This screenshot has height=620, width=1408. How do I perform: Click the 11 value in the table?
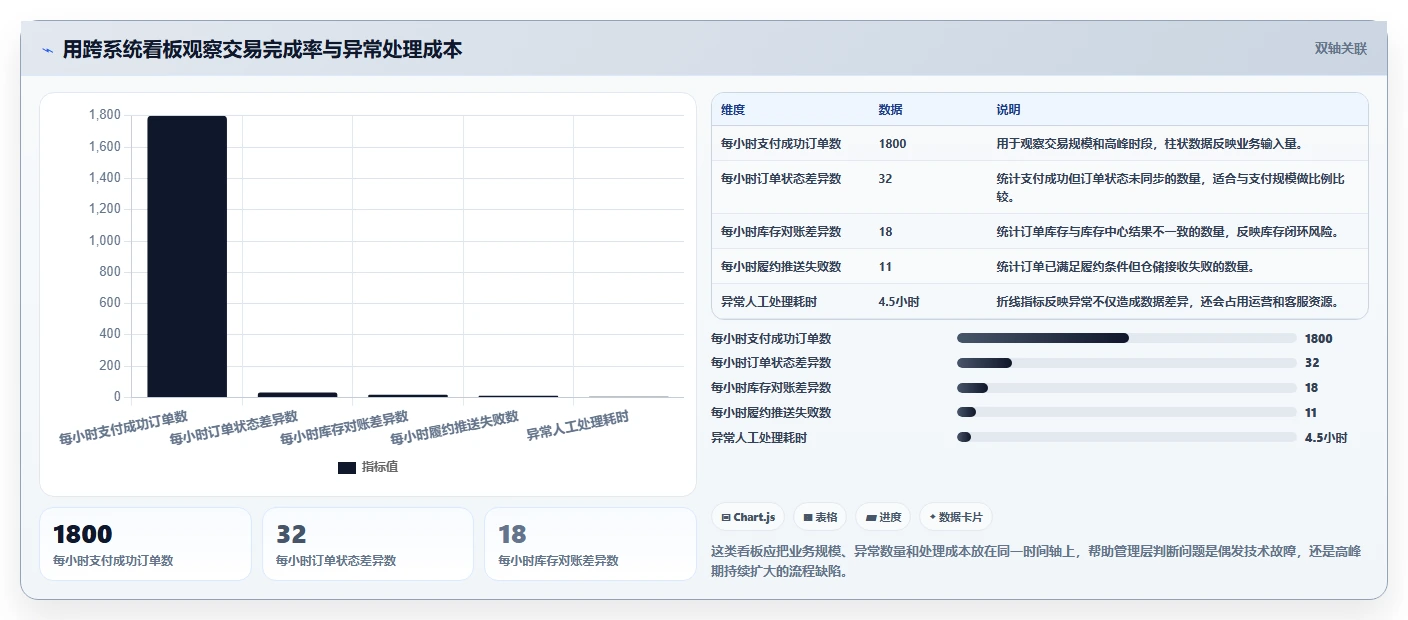click(885, 267)
